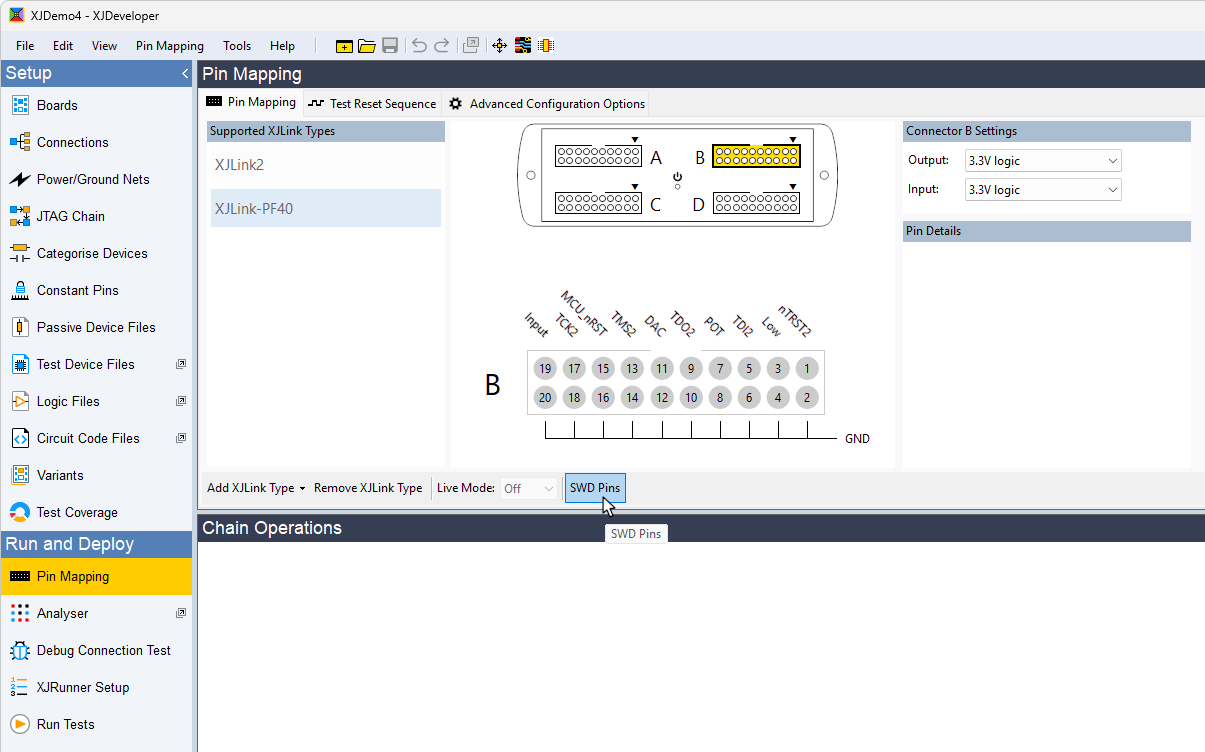Viewport: 1205px width, 752px height.
Task: Click the Redo arrow icon
Action: 441,46
